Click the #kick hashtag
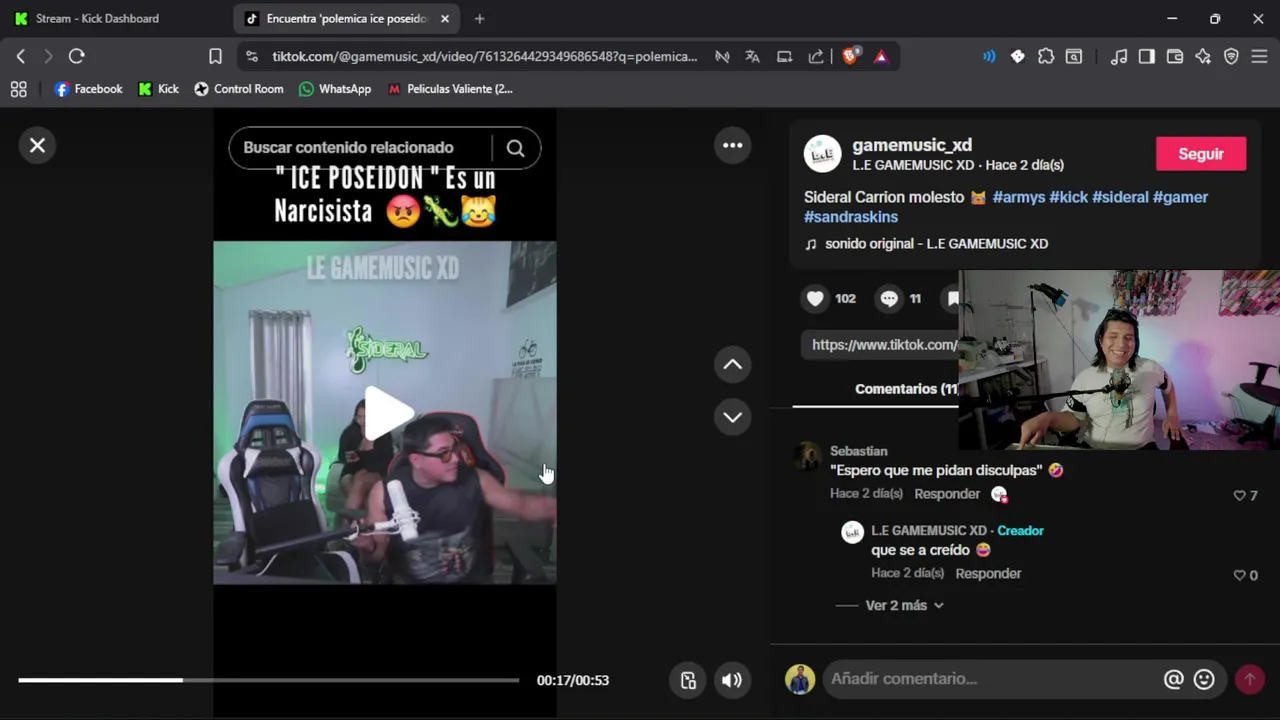The width and height of the screenshot is (1280, 720). [1068, 197]
